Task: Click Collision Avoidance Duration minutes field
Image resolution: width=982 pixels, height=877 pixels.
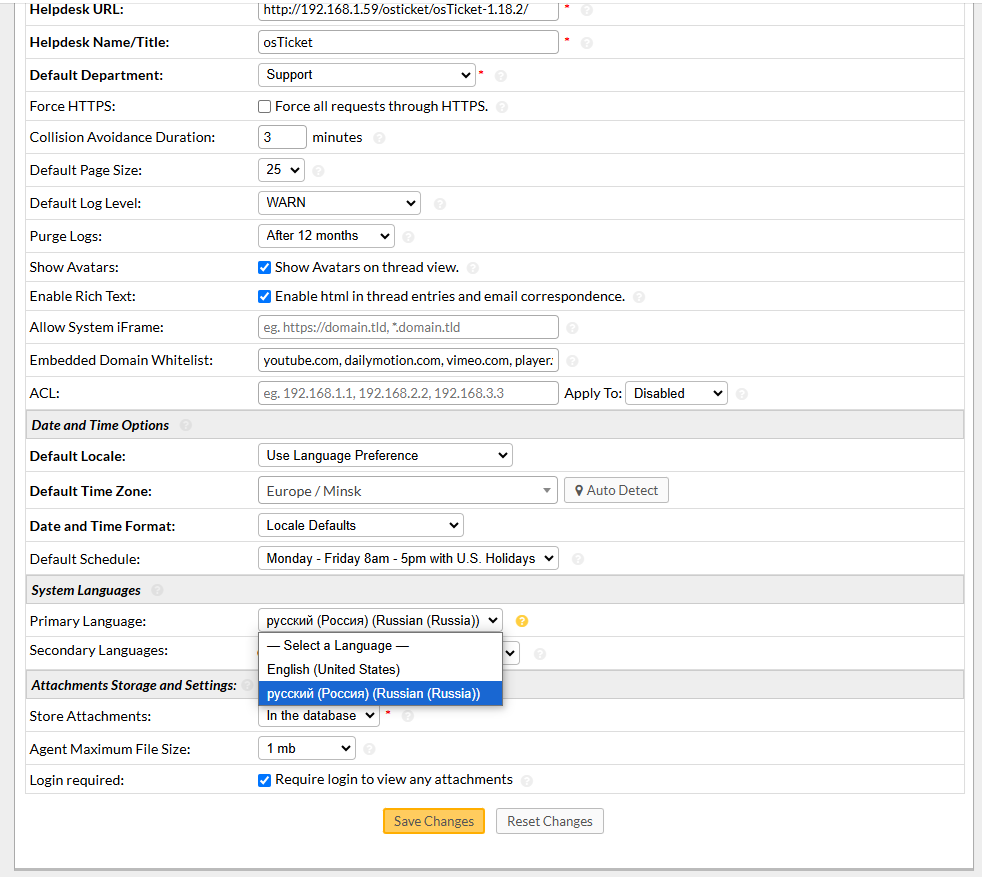Action: (x=282, y=138)
